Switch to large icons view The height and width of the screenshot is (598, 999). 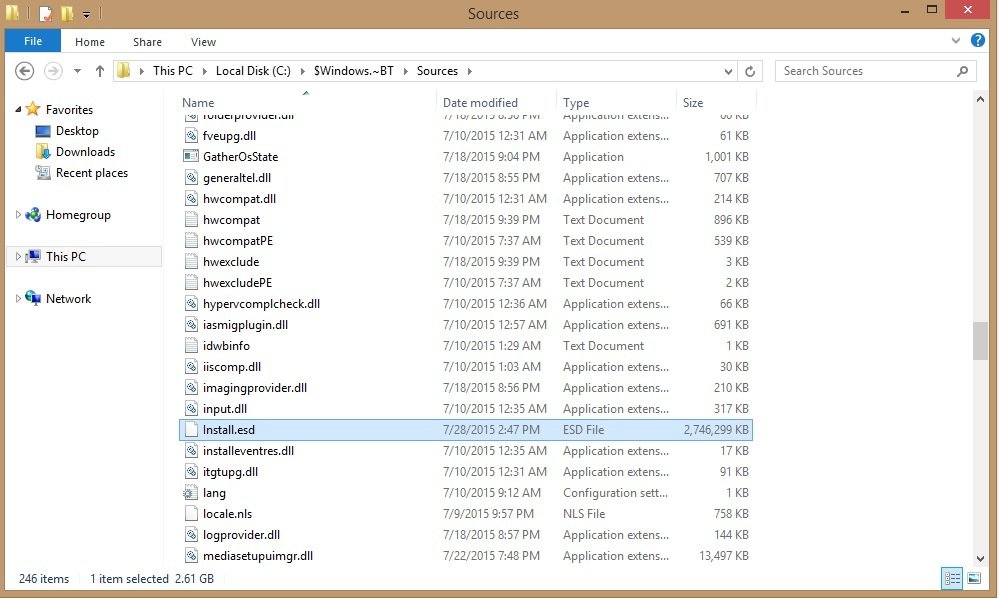coord(973,578)
